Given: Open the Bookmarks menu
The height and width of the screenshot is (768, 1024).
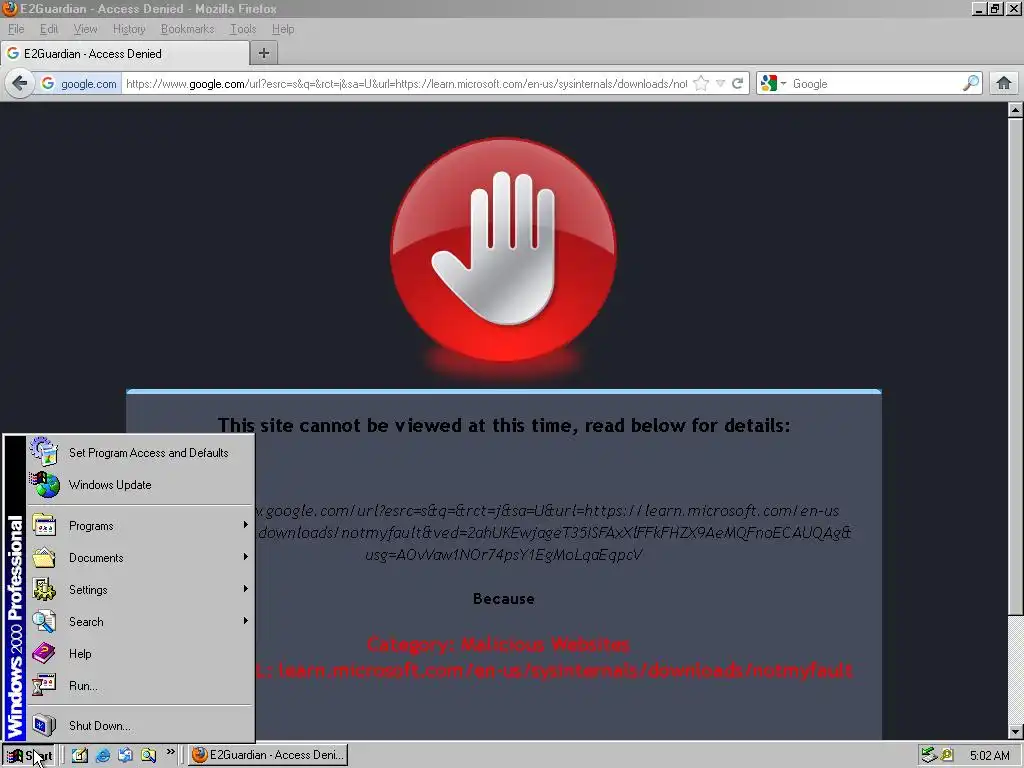Looking at the screenshot, I should click(x=187, y=29).
